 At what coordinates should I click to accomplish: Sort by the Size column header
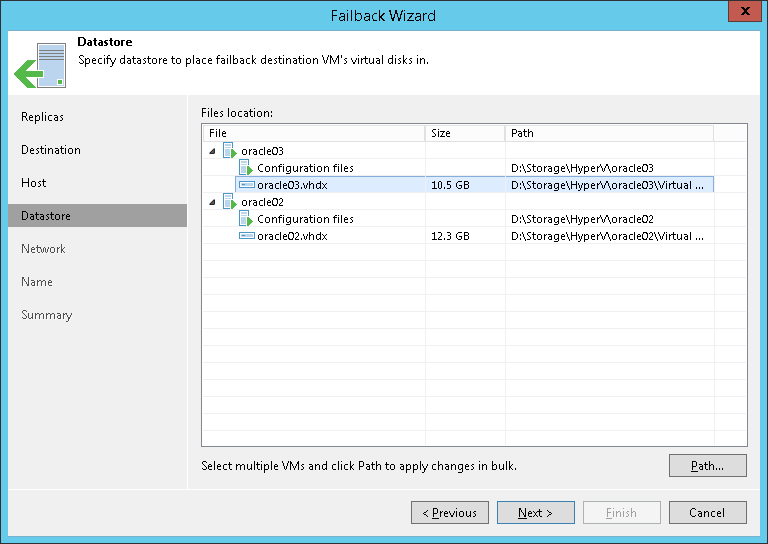coord(465,133)
